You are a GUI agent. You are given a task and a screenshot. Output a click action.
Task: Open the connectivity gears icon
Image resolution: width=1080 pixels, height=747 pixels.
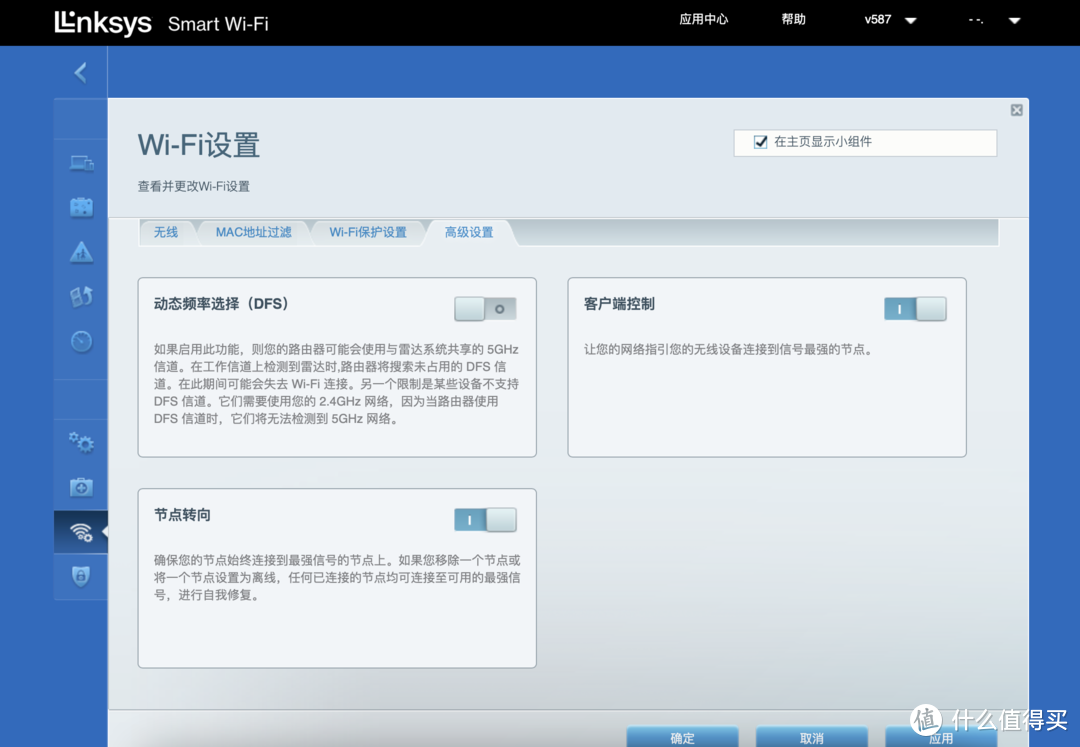81,442
